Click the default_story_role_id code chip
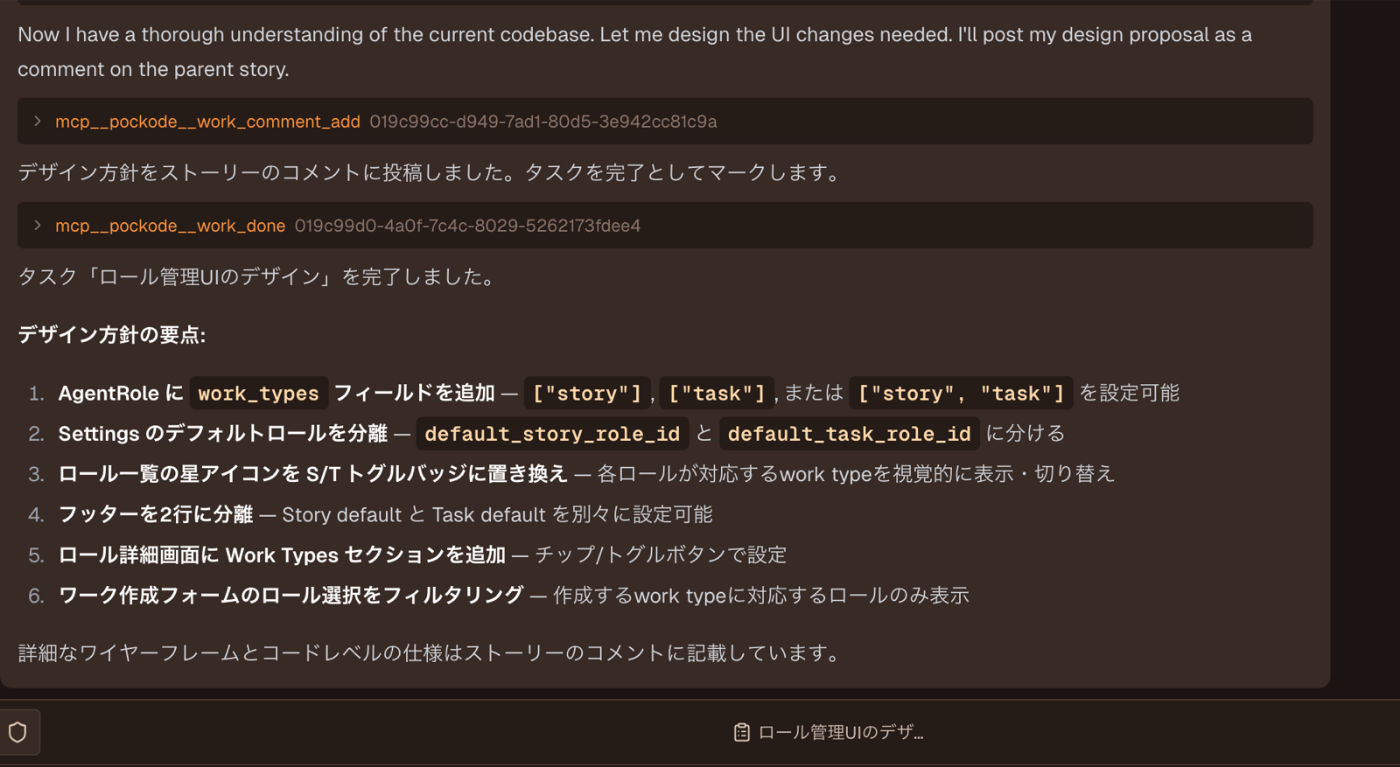 click(x=552, y=434)
